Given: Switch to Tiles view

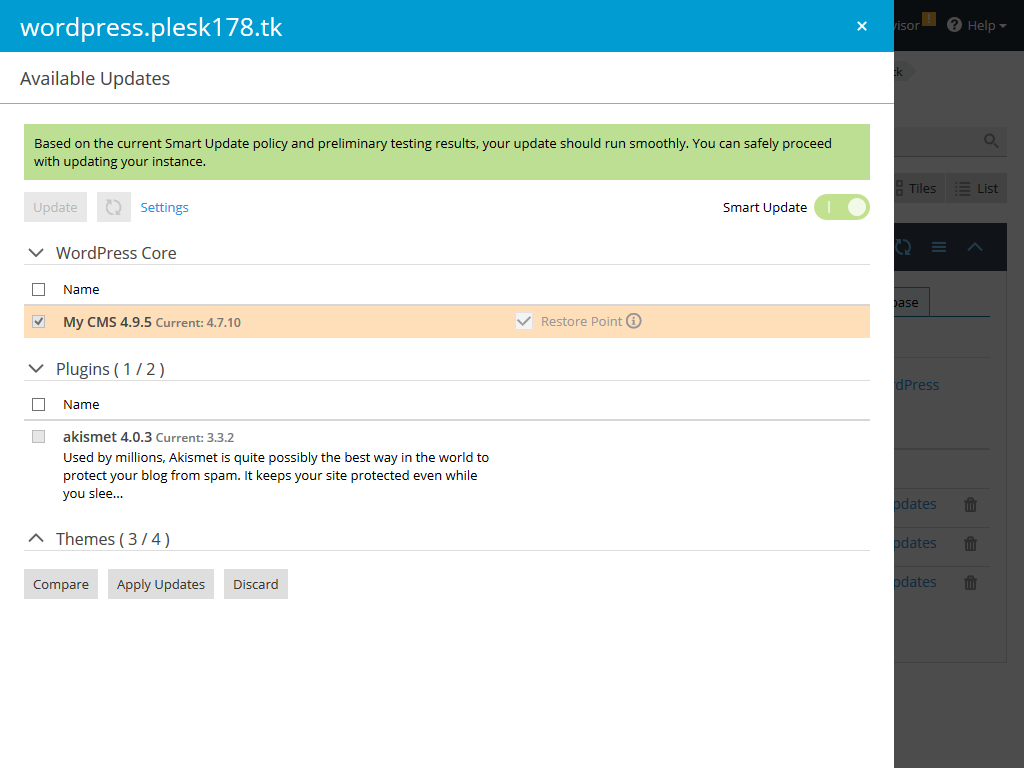Looking at the screenshot, I should tap(916, 188).
